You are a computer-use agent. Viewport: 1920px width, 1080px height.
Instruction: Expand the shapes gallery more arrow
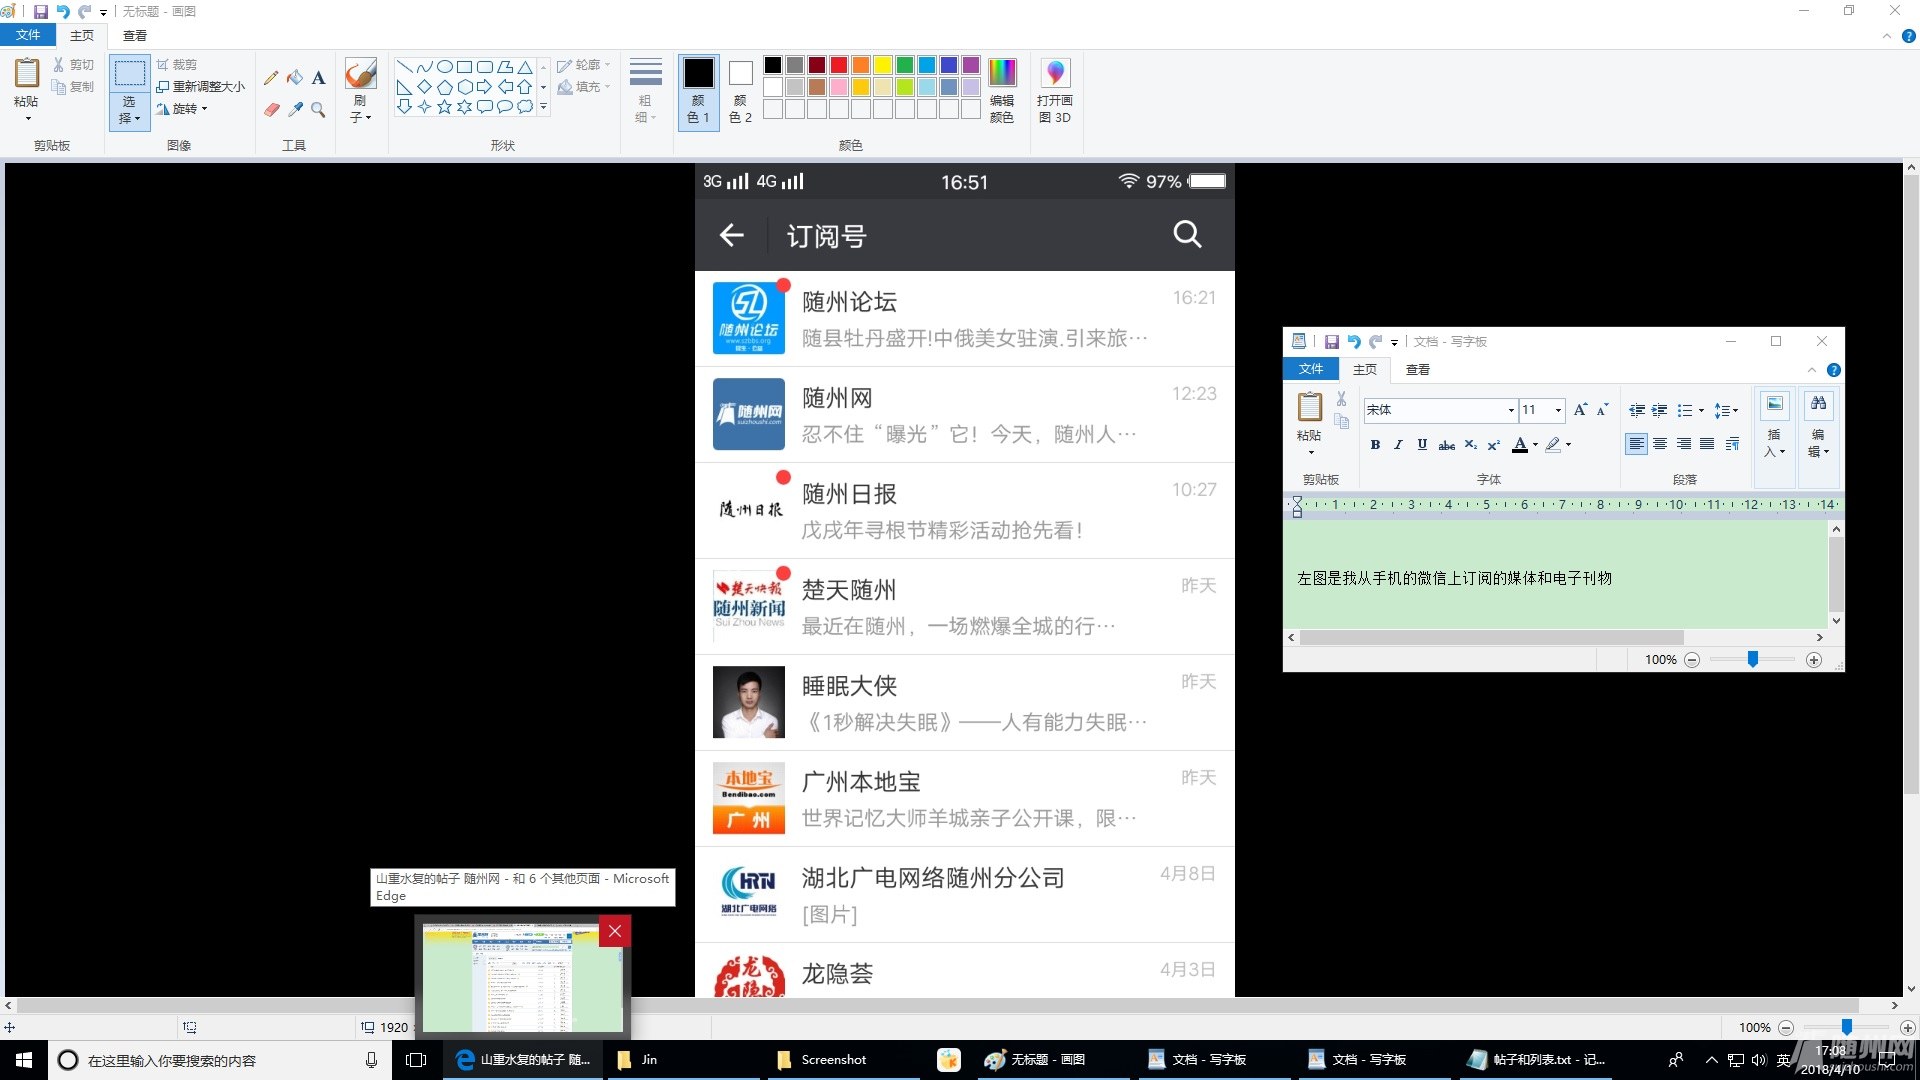544,106
